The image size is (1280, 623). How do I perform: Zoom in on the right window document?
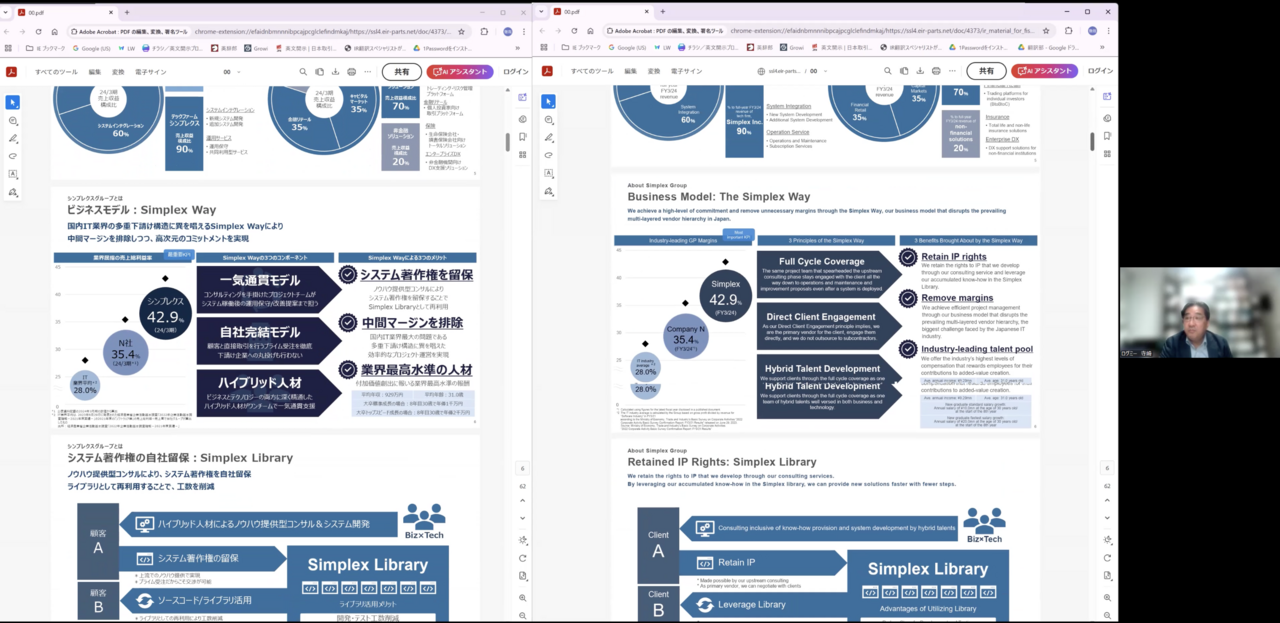[1108, 597]
